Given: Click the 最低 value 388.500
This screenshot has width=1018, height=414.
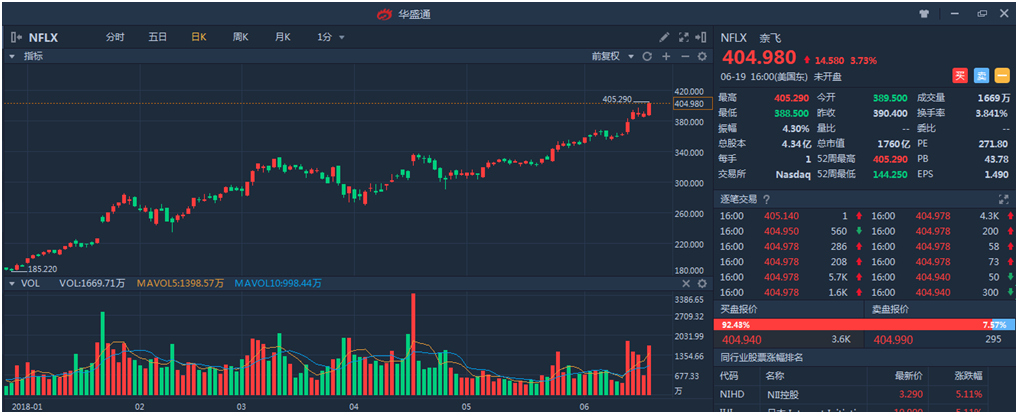Looking at the screenshot, I should (791, 113).
